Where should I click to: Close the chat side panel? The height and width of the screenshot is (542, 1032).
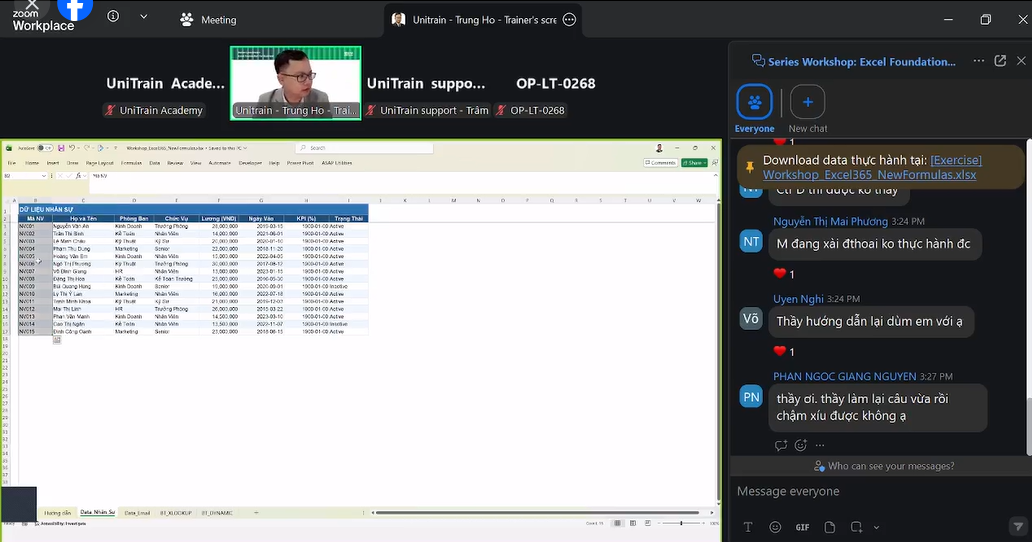[1021, 61]
